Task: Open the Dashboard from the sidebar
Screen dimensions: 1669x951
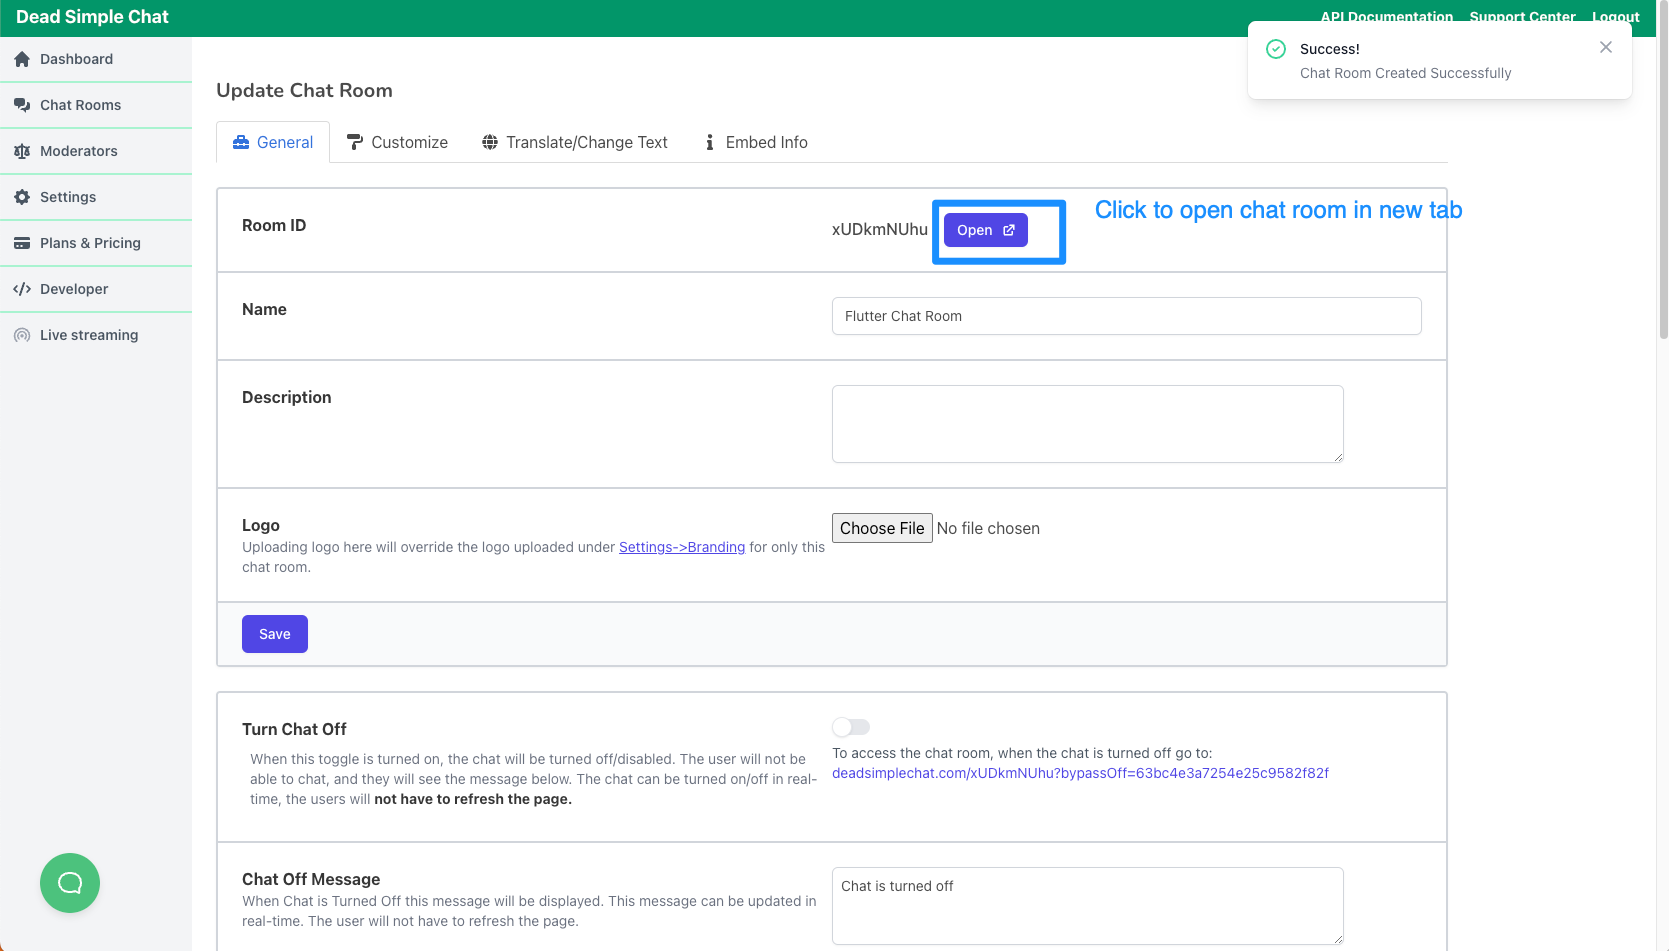Action: (75, 58)
